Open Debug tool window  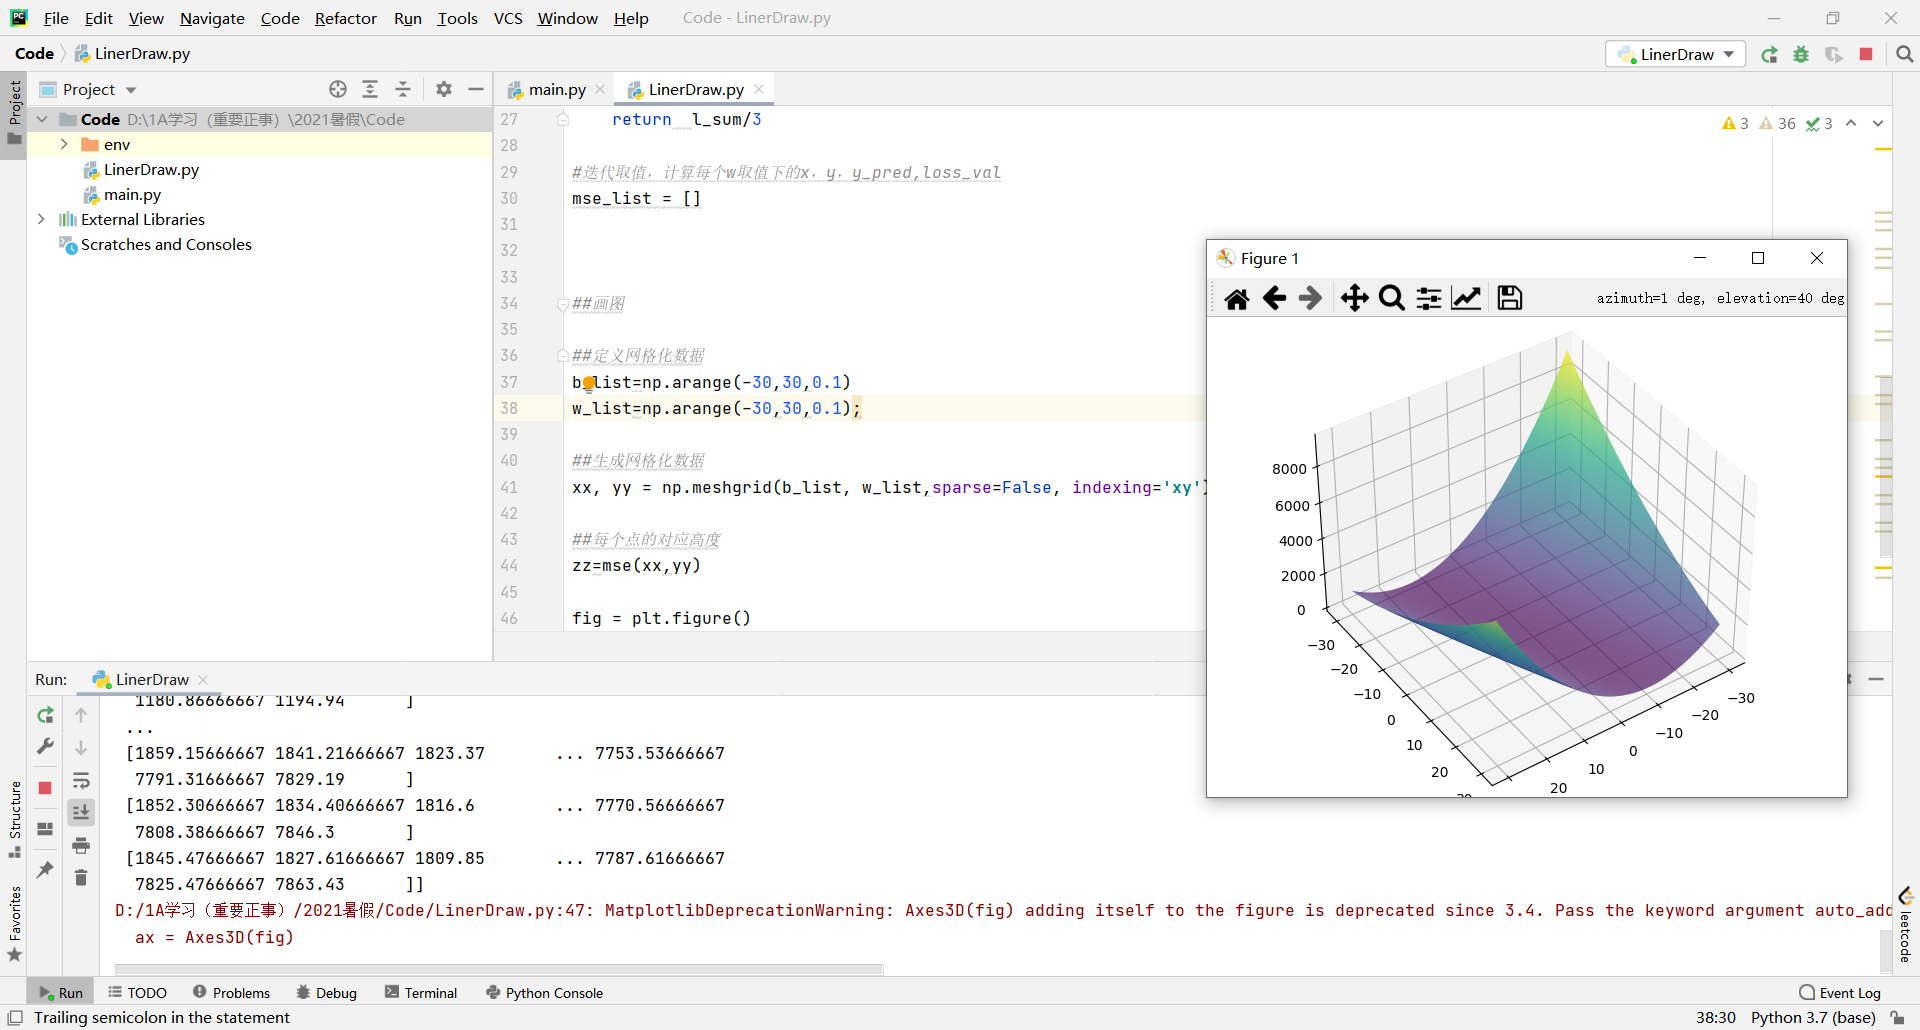(327, 992)
